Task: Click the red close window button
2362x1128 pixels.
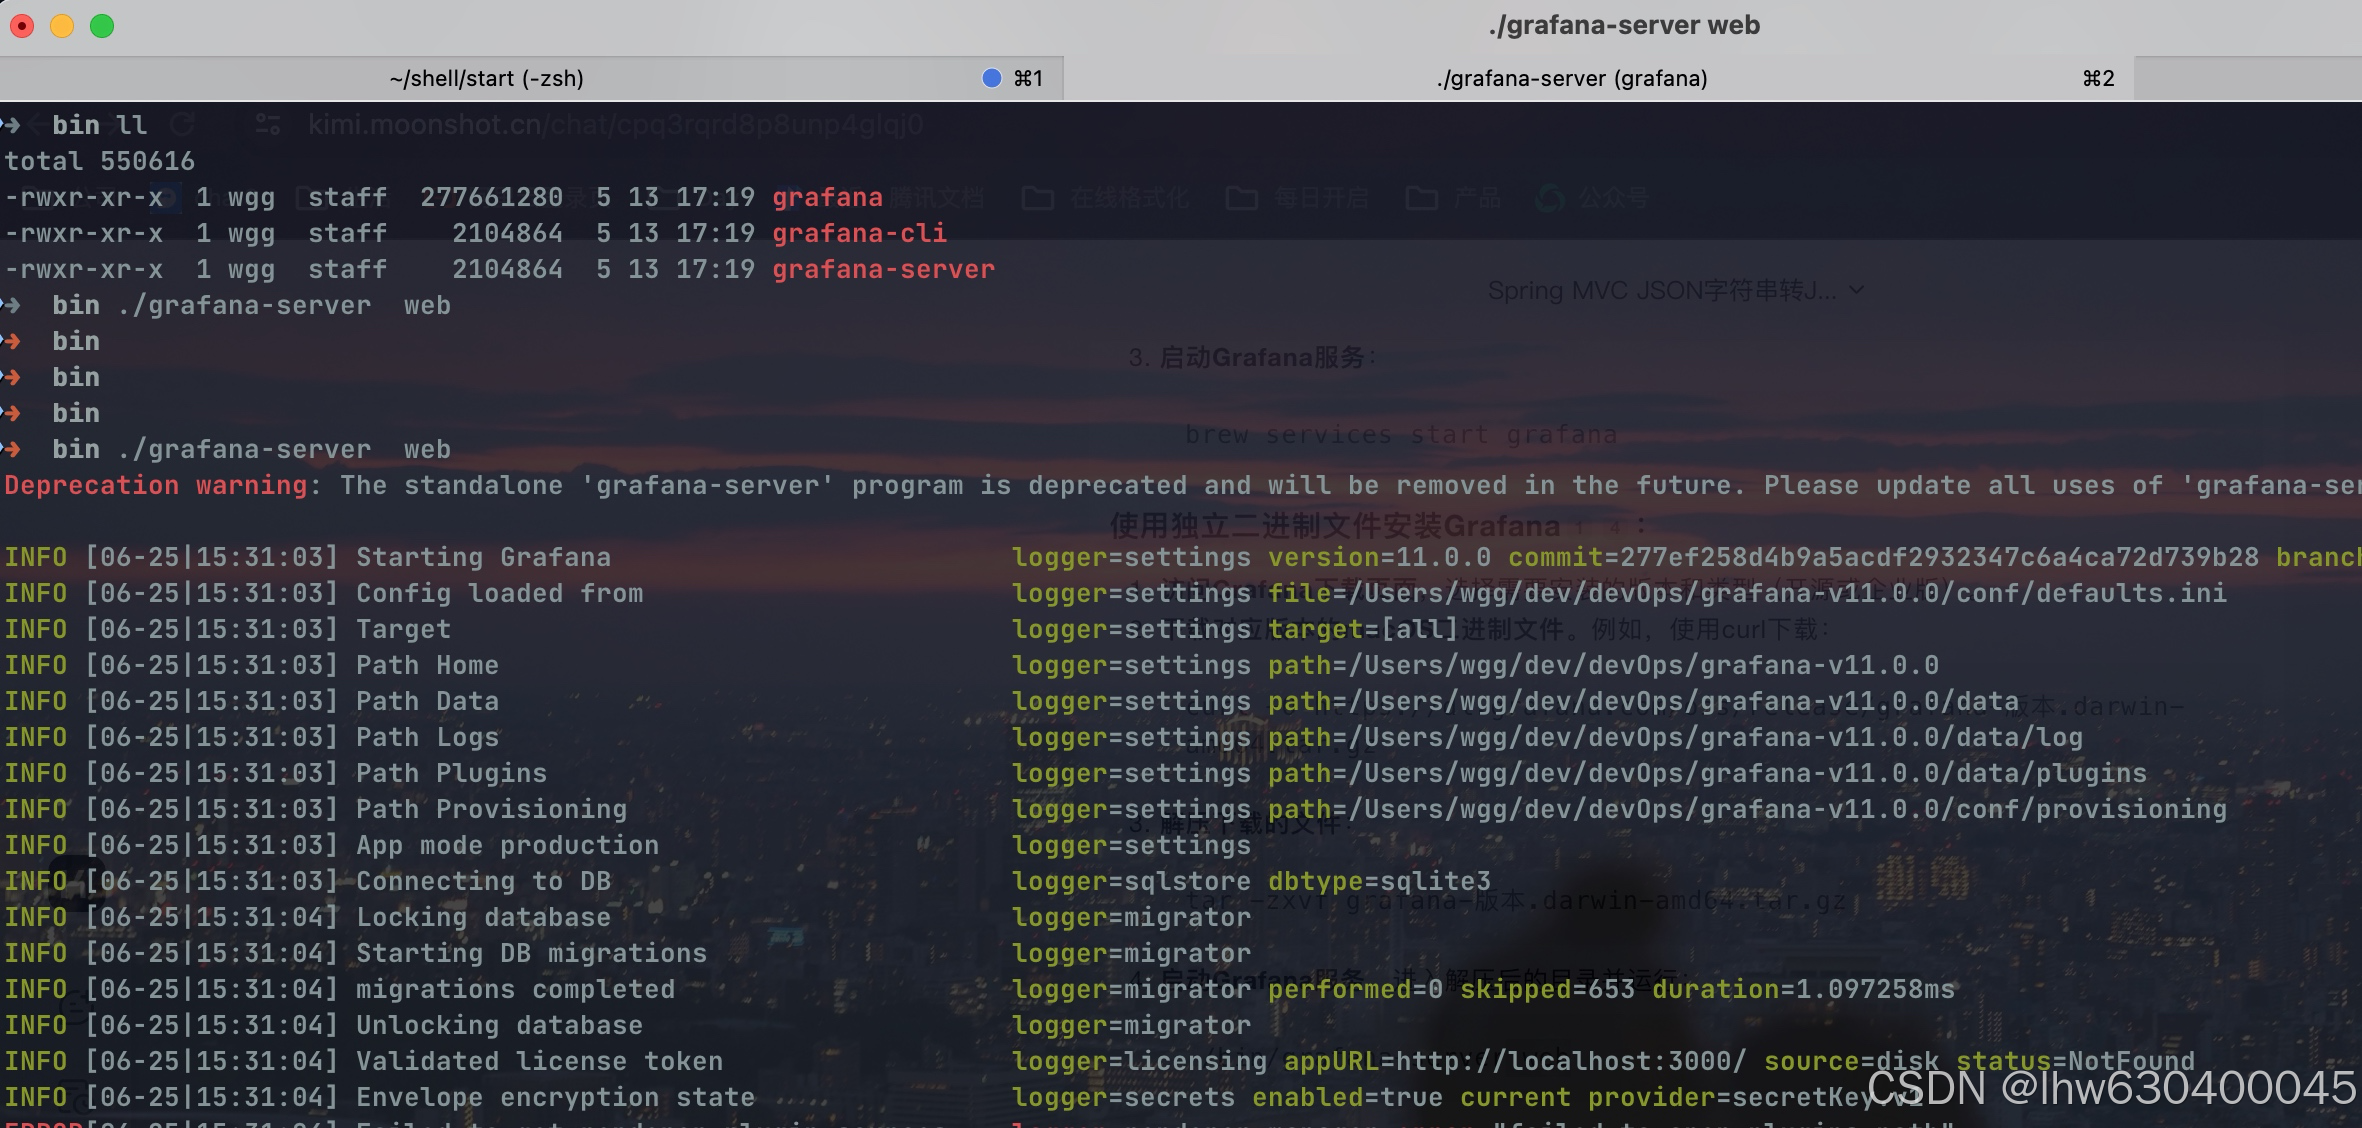Action: [22, 26]
